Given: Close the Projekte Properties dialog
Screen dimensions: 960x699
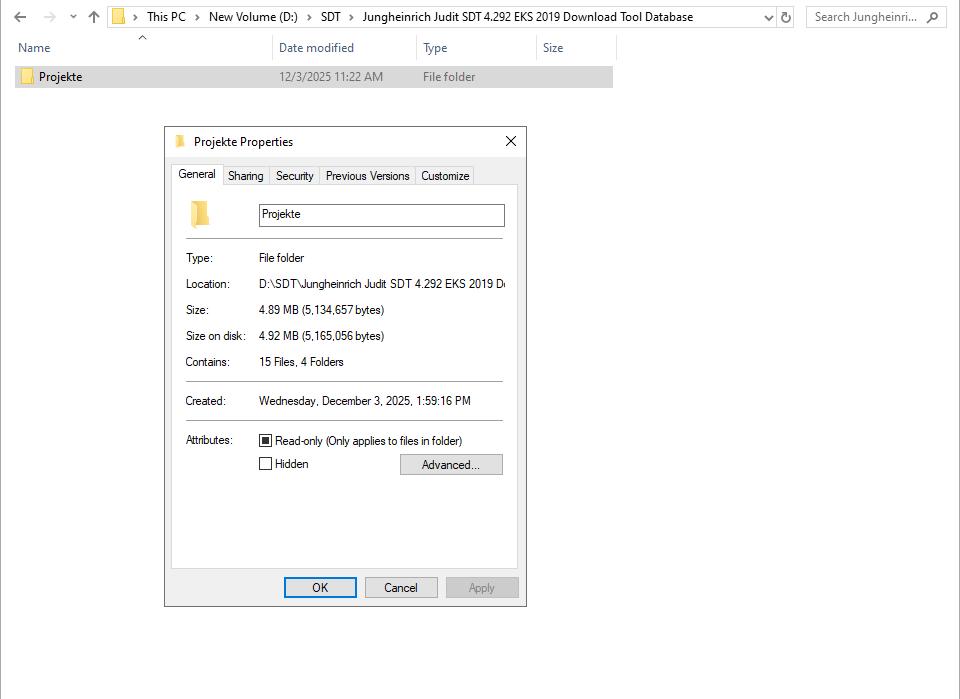Looking at the screenshot, I should point(511,141).
